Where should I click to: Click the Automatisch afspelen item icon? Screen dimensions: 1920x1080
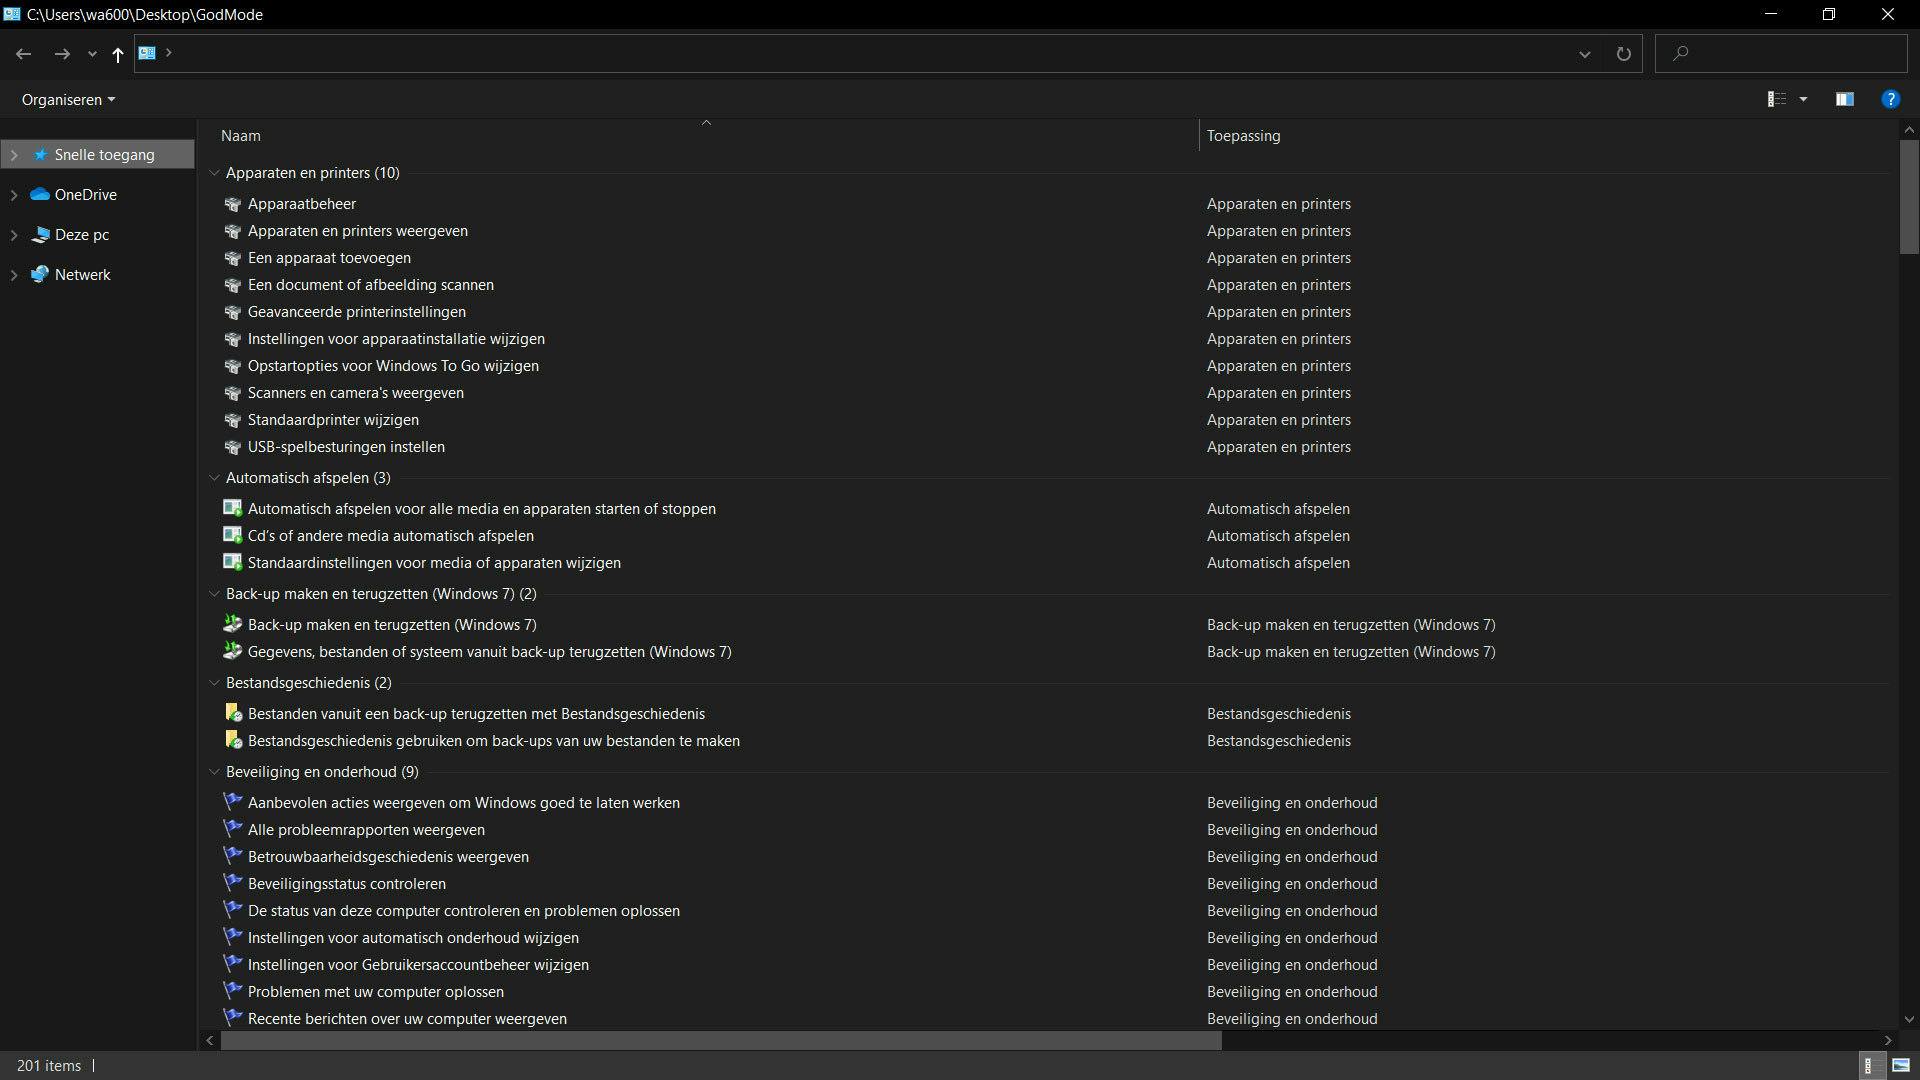point(233,509)
